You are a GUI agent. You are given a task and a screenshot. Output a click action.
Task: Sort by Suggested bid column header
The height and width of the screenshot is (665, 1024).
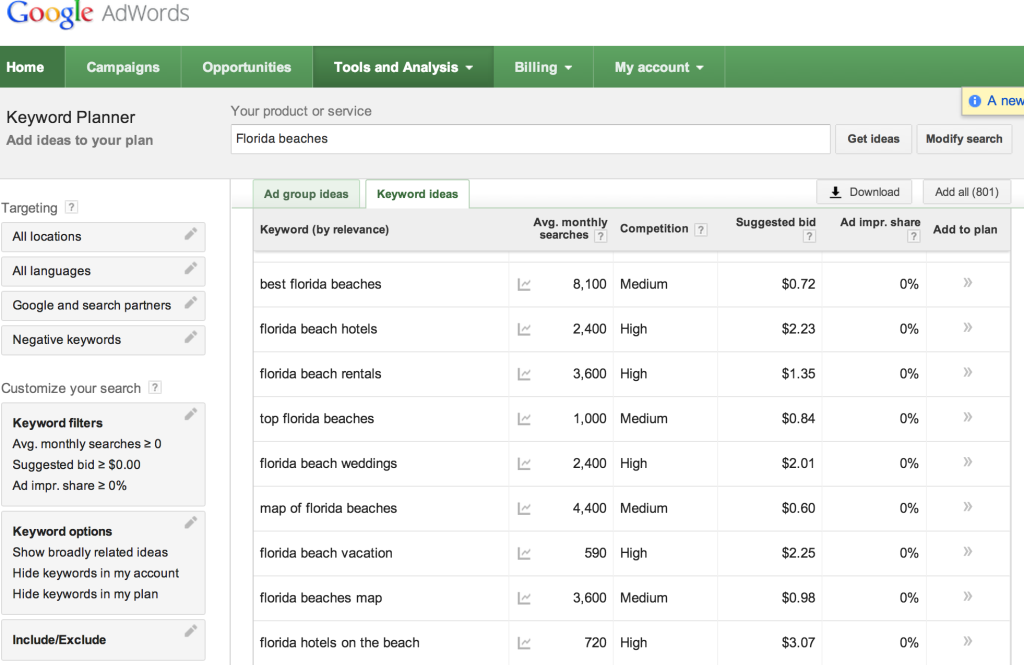776,222
